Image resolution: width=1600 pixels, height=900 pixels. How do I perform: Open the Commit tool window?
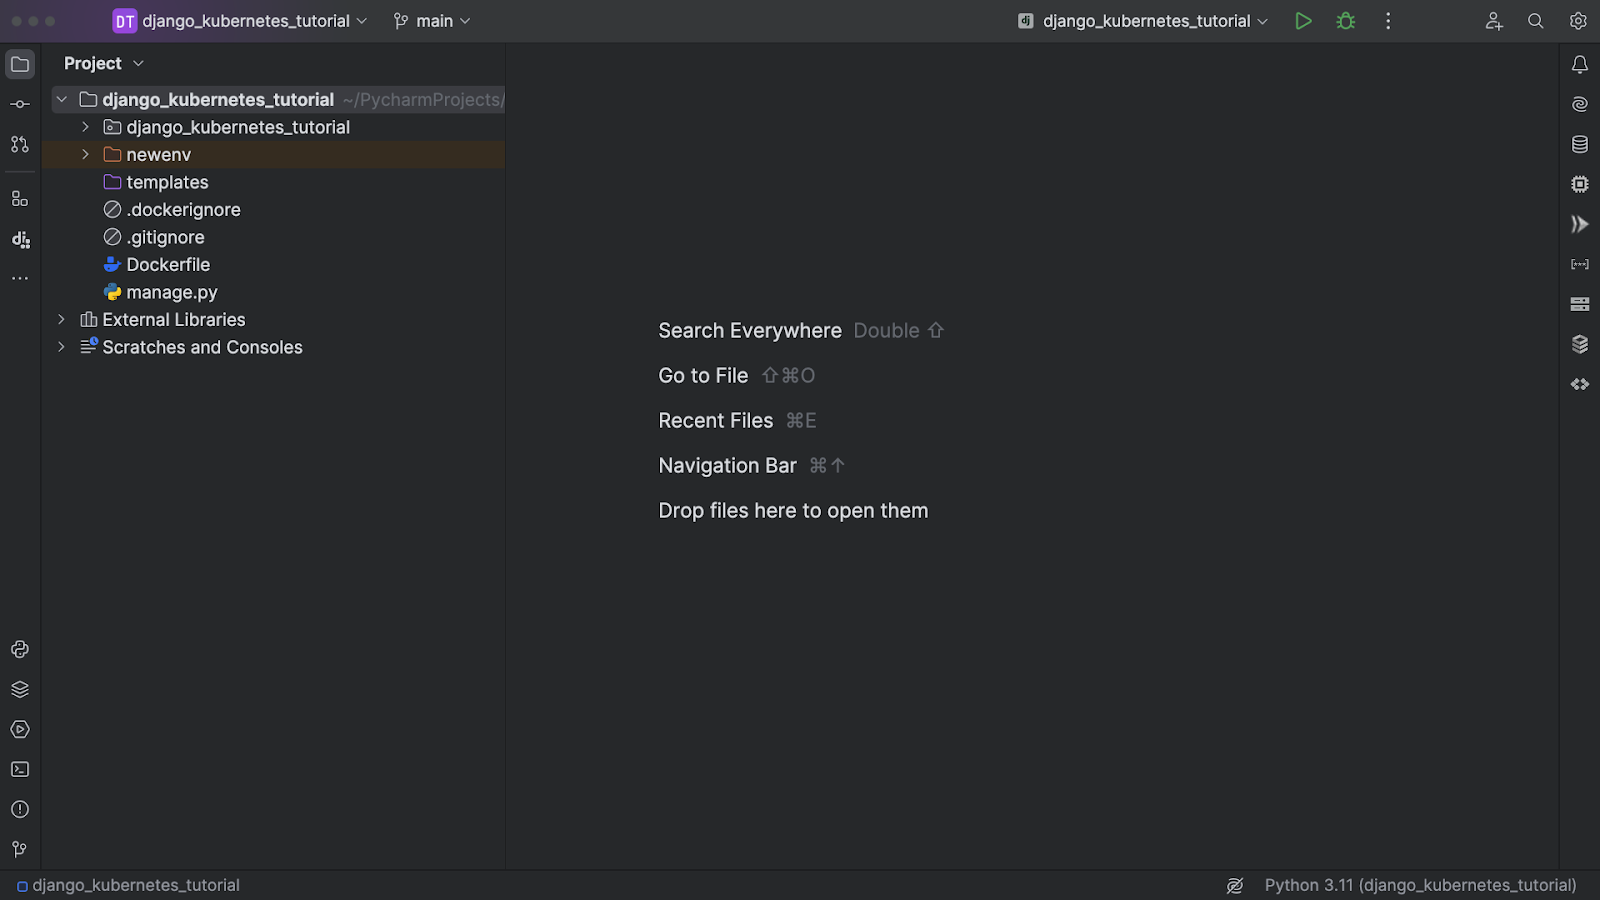20,104
